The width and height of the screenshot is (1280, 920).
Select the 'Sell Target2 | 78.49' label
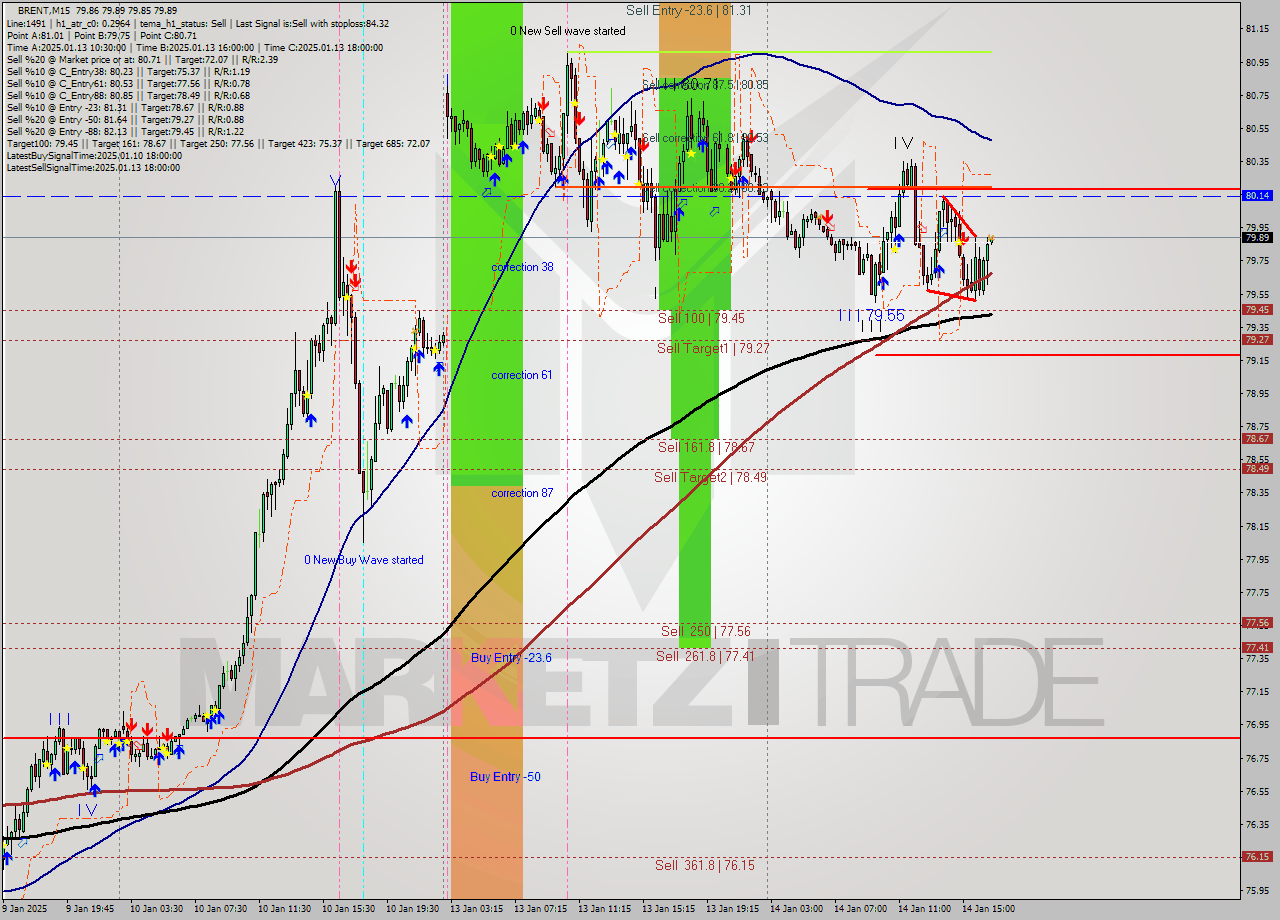[x=711, y=477]
